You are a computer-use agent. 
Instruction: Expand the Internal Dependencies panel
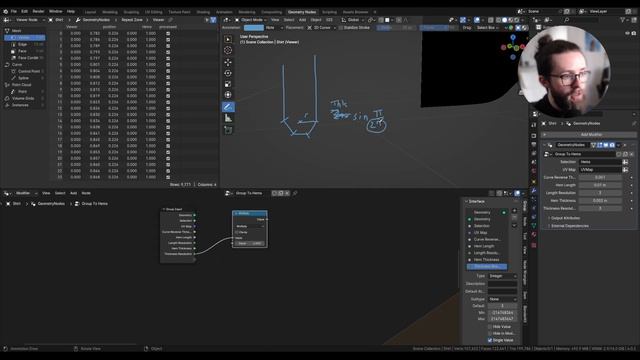pos(569,226)
